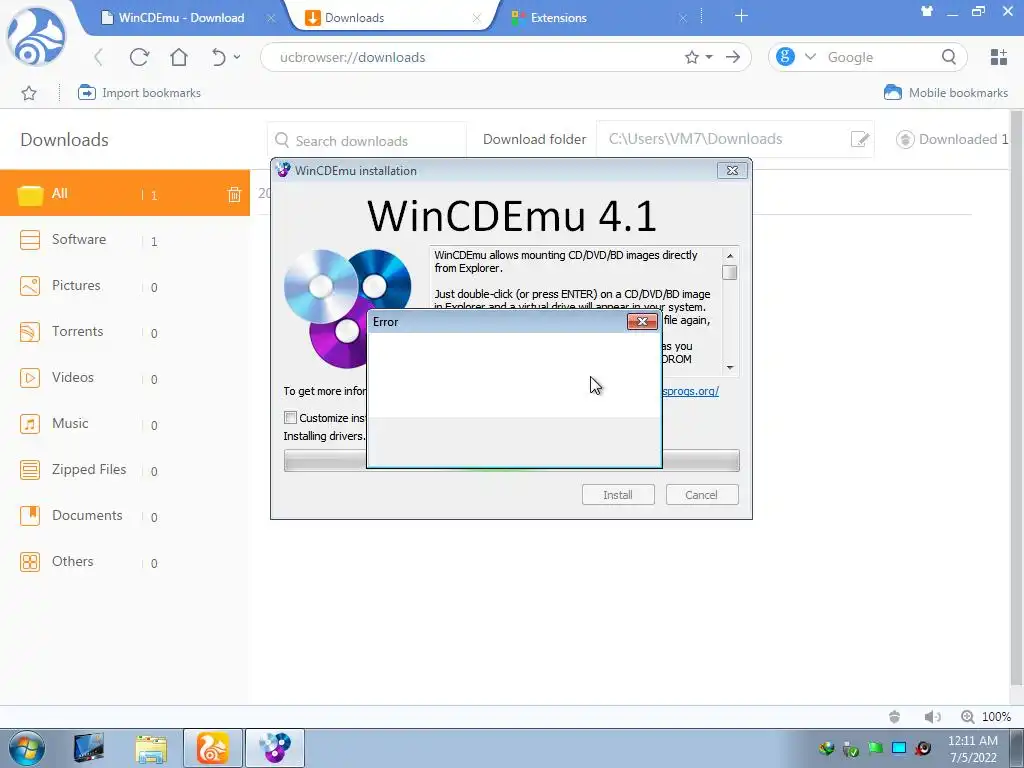Toggle the sound speaker icon in the status bar
This screenshot has width=1024, height=768.
[x=933, y=717]
